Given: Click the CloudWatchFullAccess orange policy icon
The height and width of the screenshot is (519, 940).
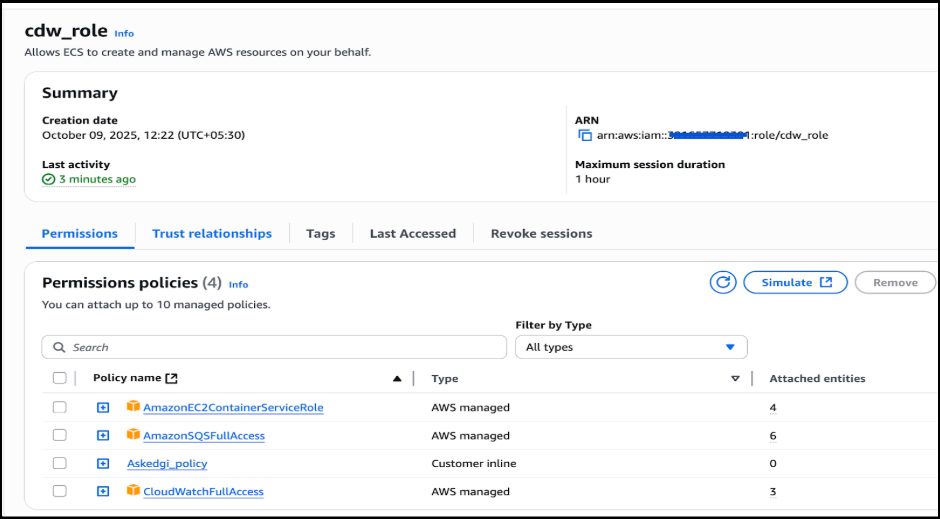Looking at the screenshot, I should tap(133, 491).
